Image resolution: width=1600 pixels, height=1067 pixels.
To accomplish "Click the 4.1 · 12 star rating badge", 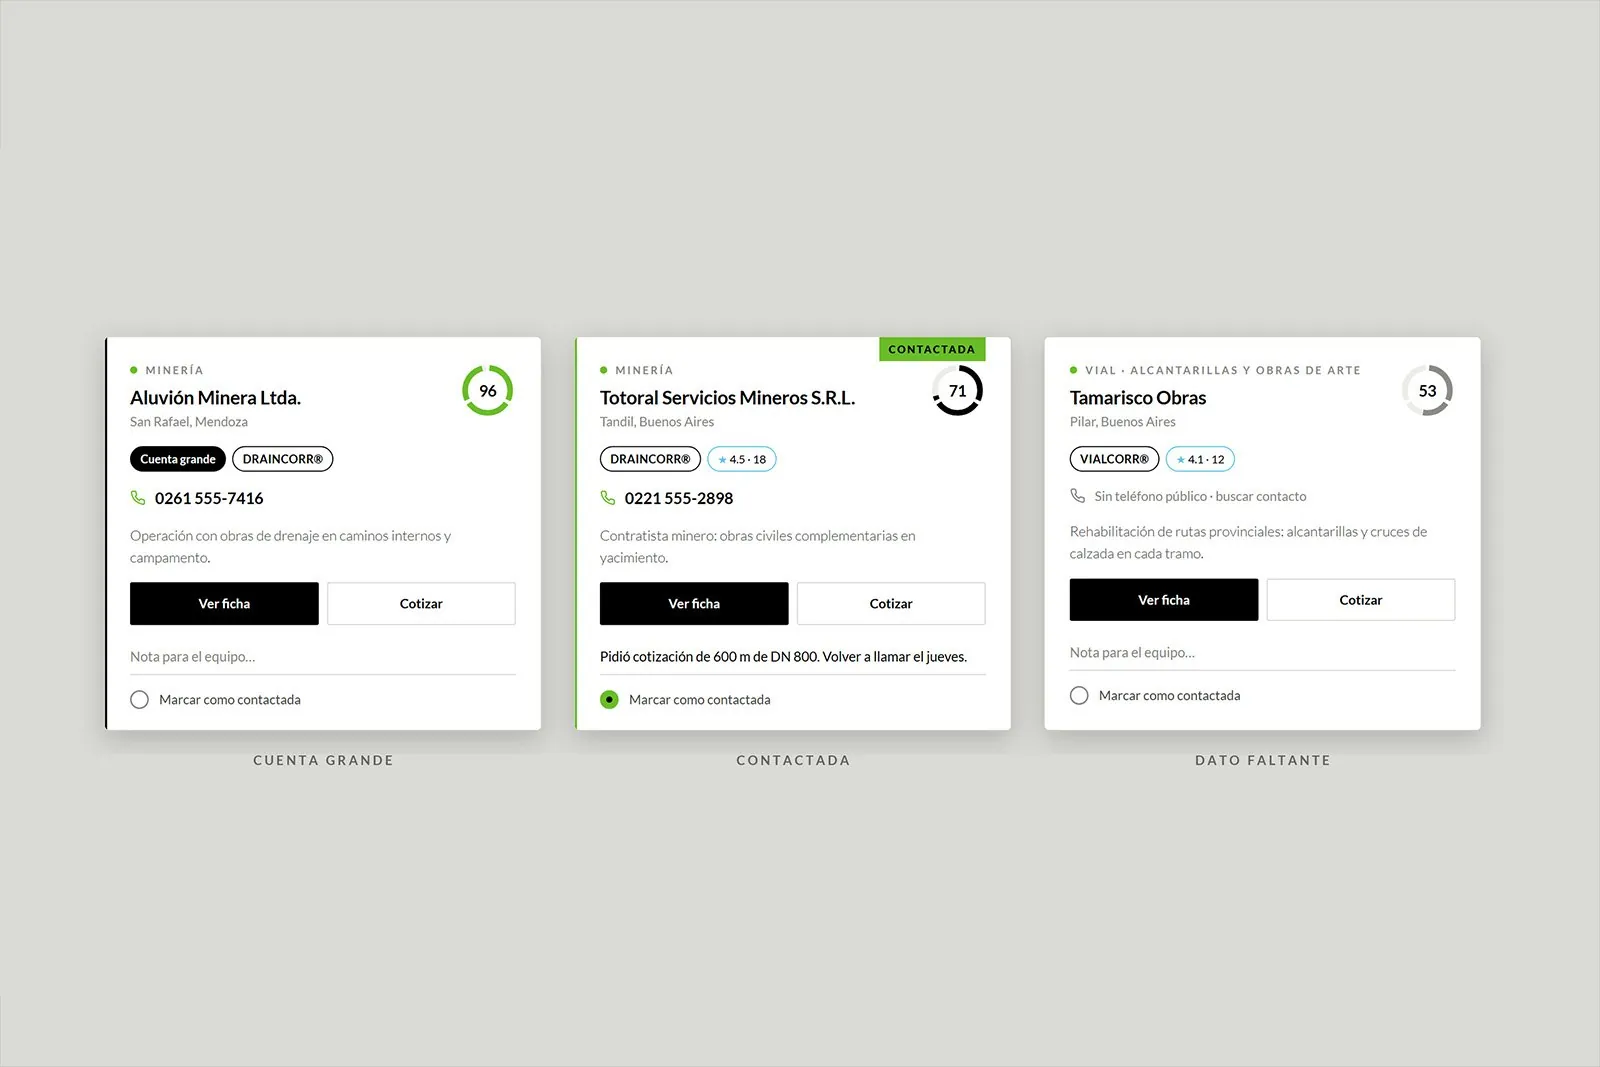I will (x=1201, y=459).
